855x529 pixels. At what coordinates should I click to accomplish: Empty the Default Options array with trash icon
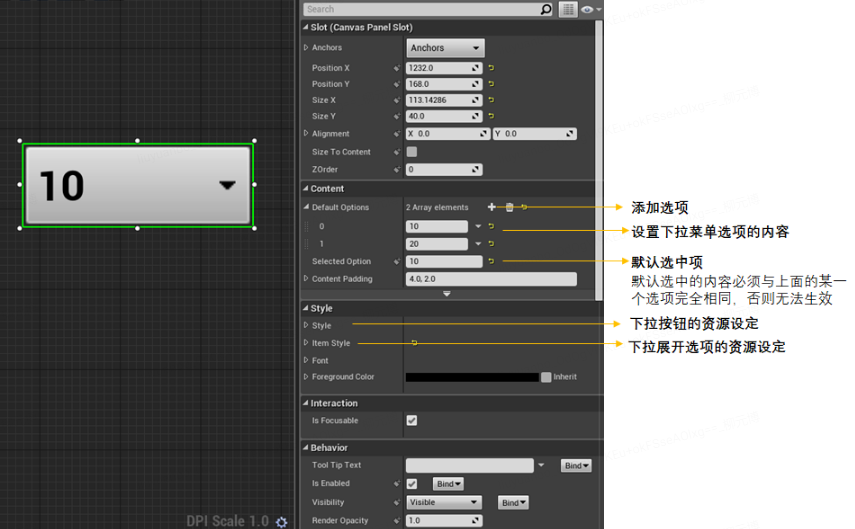[509, 207]
